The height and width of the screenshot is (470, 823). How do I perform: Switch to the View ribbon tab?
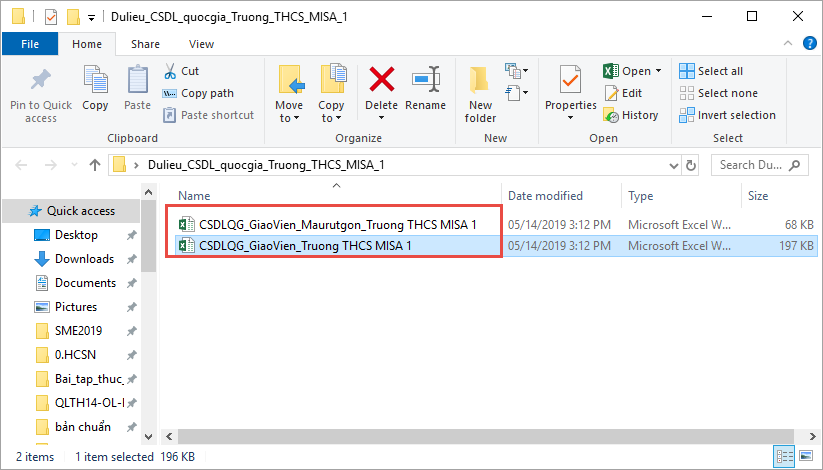pos(201,44)
